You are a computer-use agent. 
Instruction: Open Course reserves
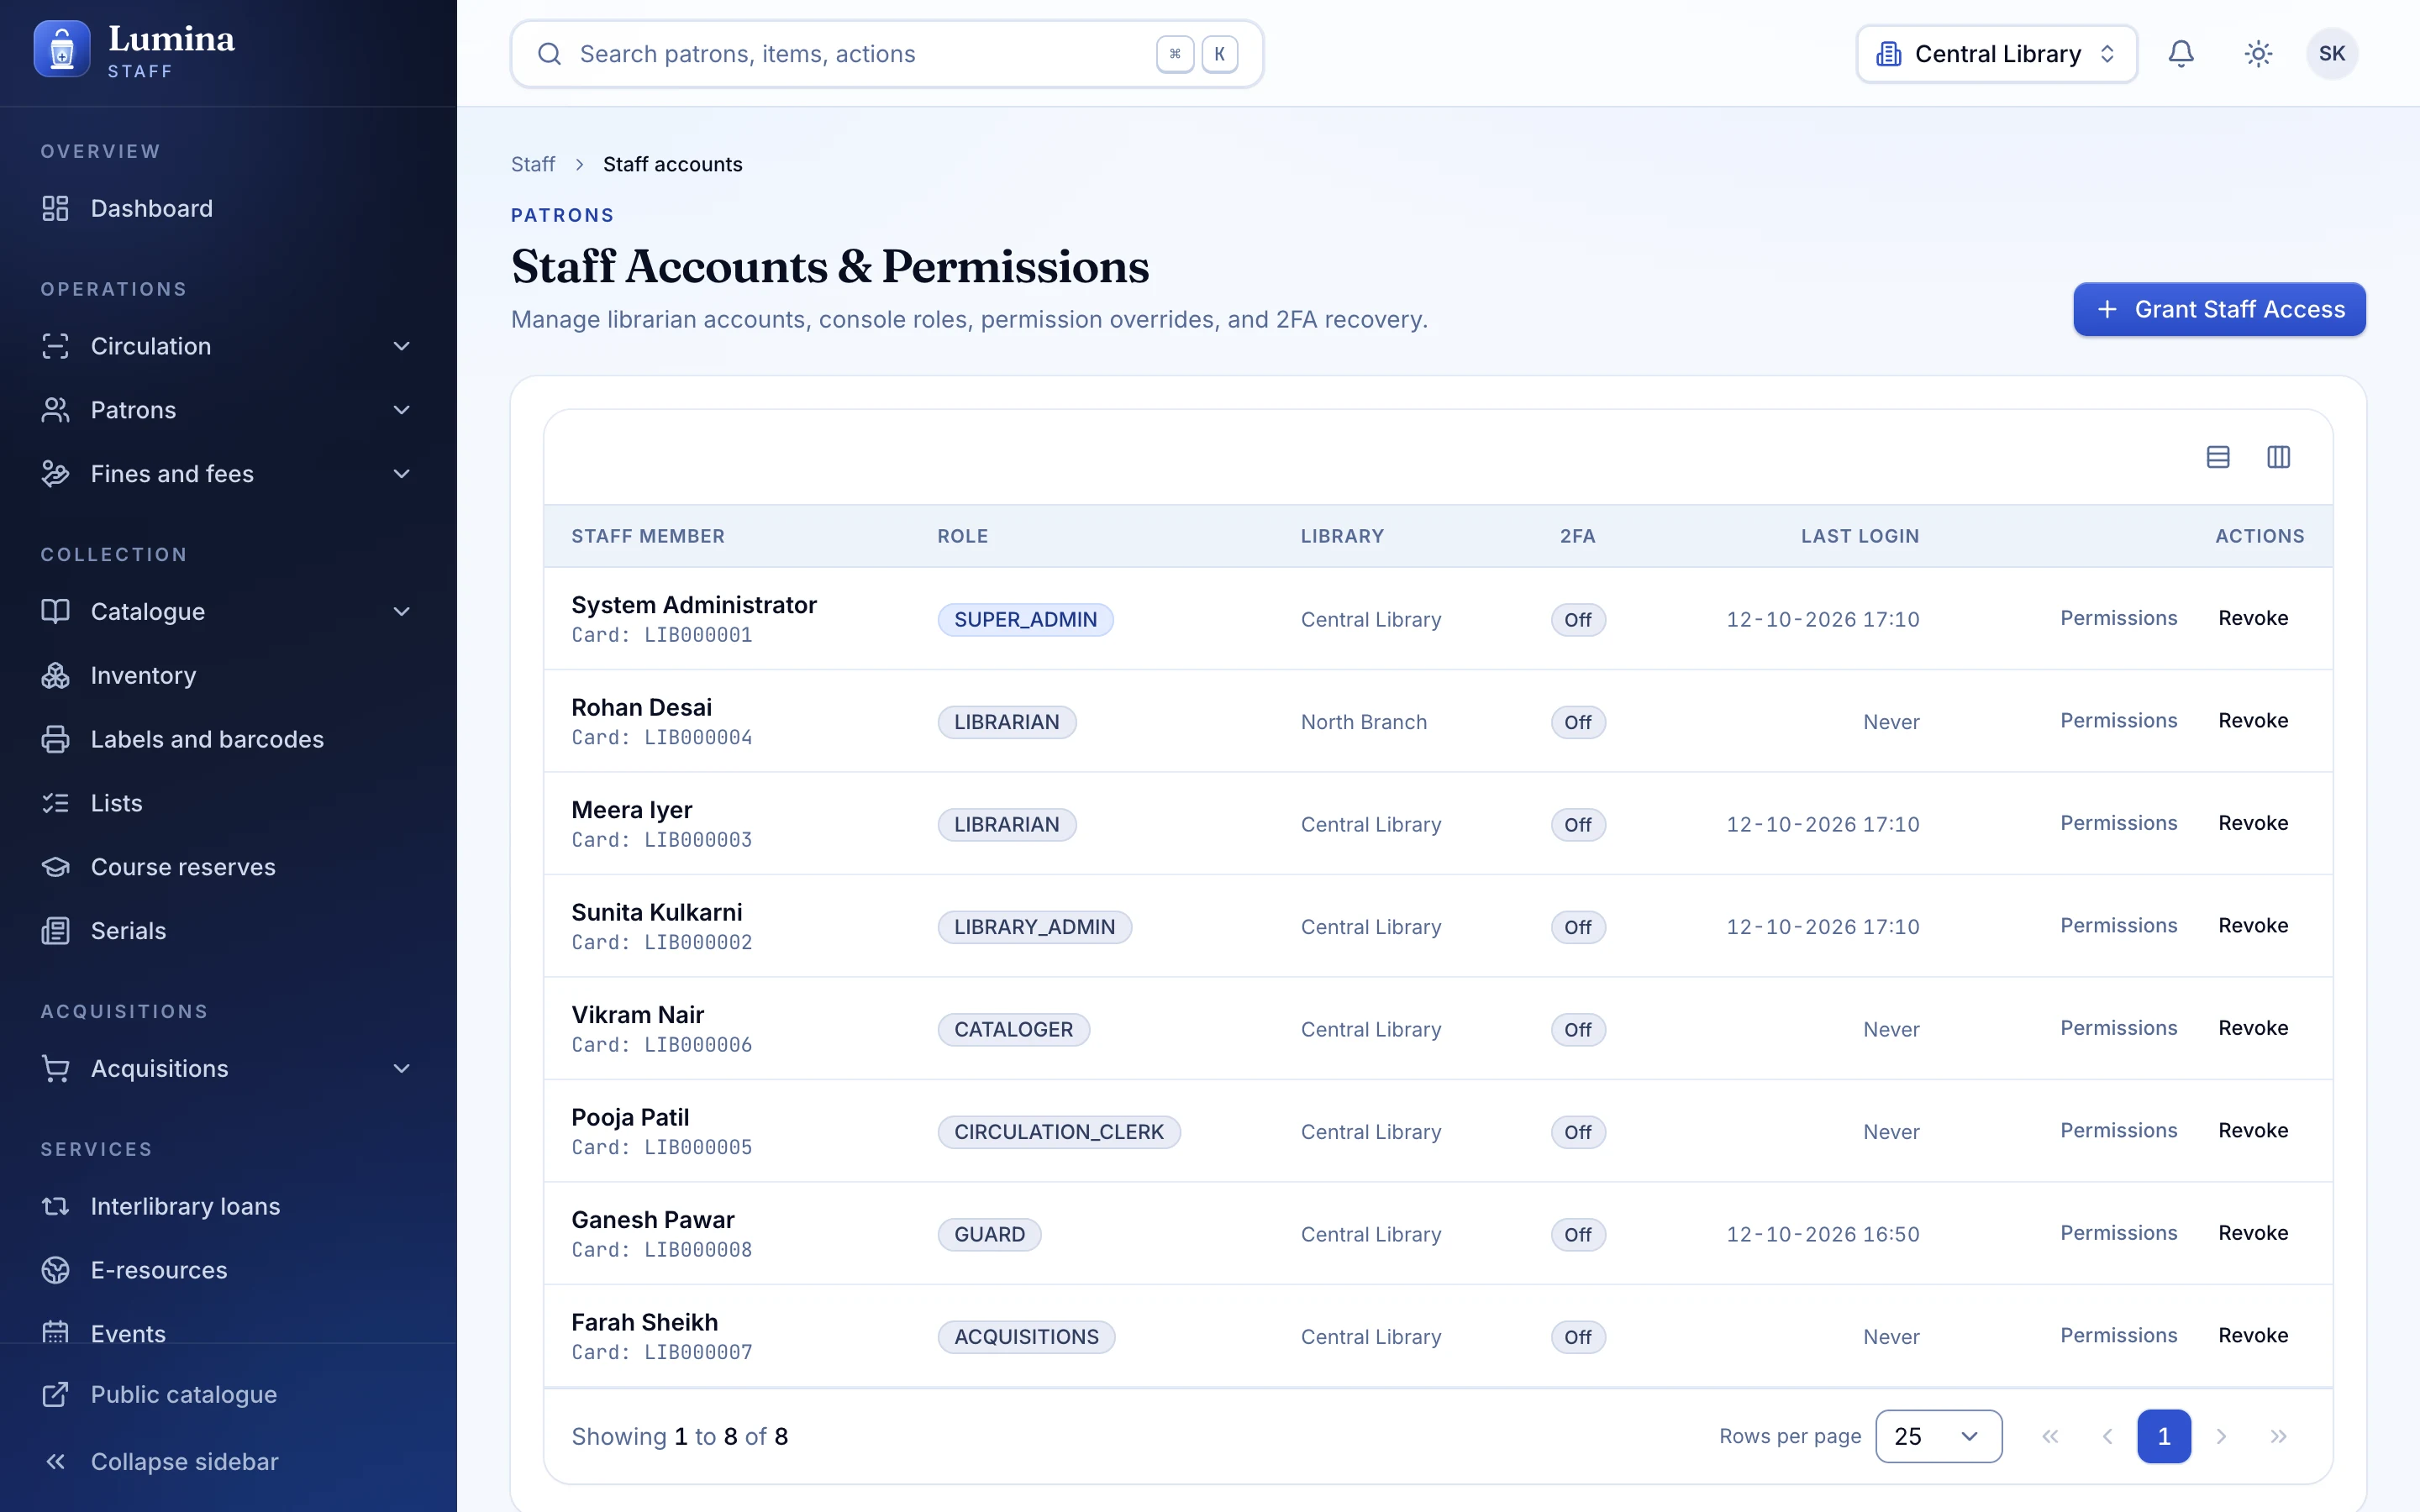(228, 867)
